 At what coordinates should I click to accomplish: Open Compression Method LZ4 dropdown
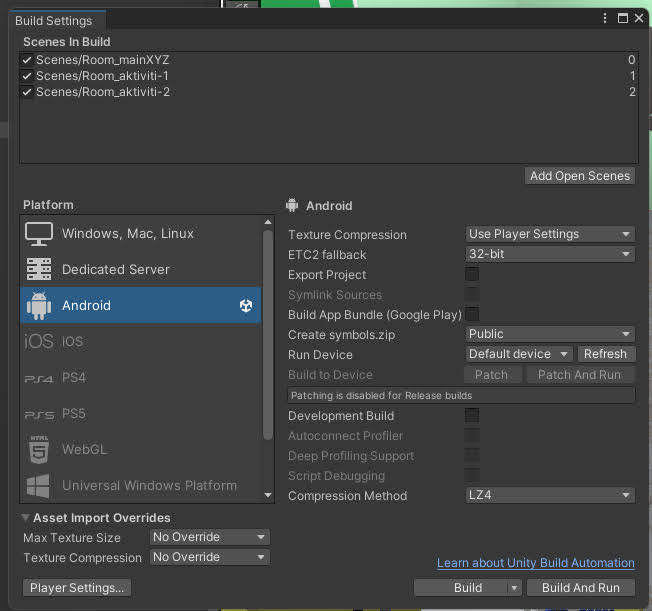[x=550, y=495]
